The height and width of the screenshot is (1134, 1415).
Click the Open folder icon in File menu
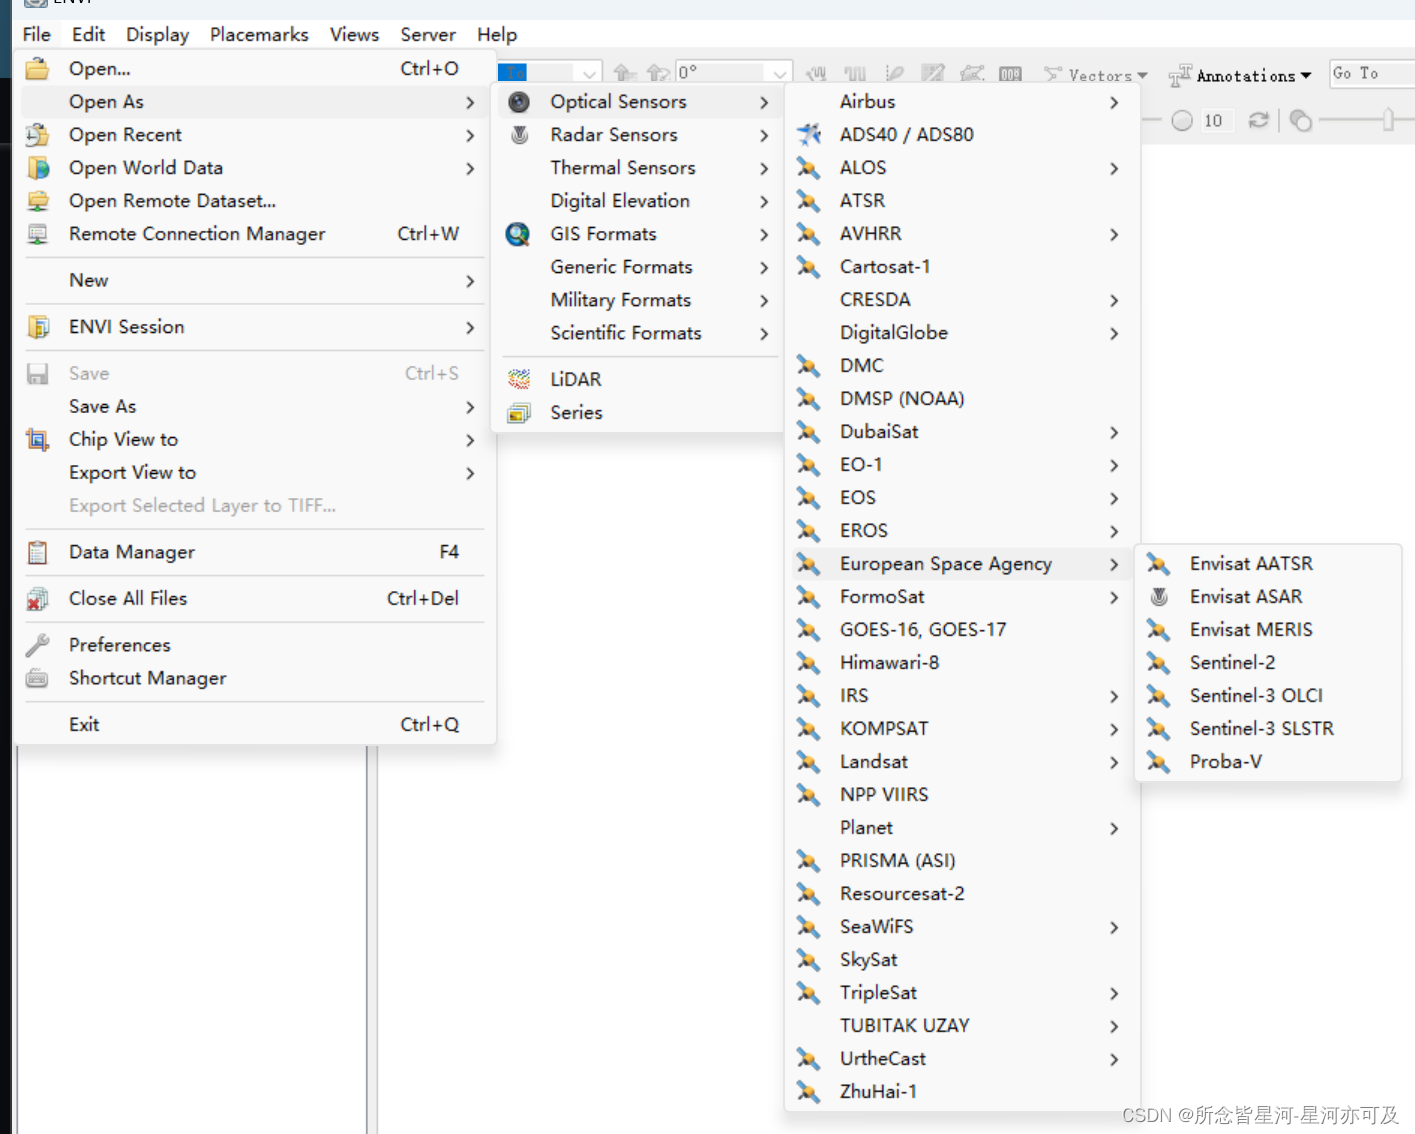37,69
